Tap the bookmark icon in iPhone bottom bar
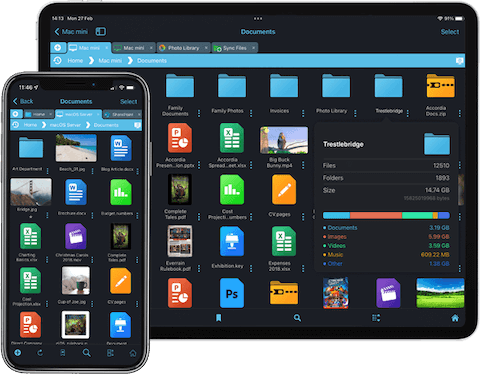 (x=63, y=353)
